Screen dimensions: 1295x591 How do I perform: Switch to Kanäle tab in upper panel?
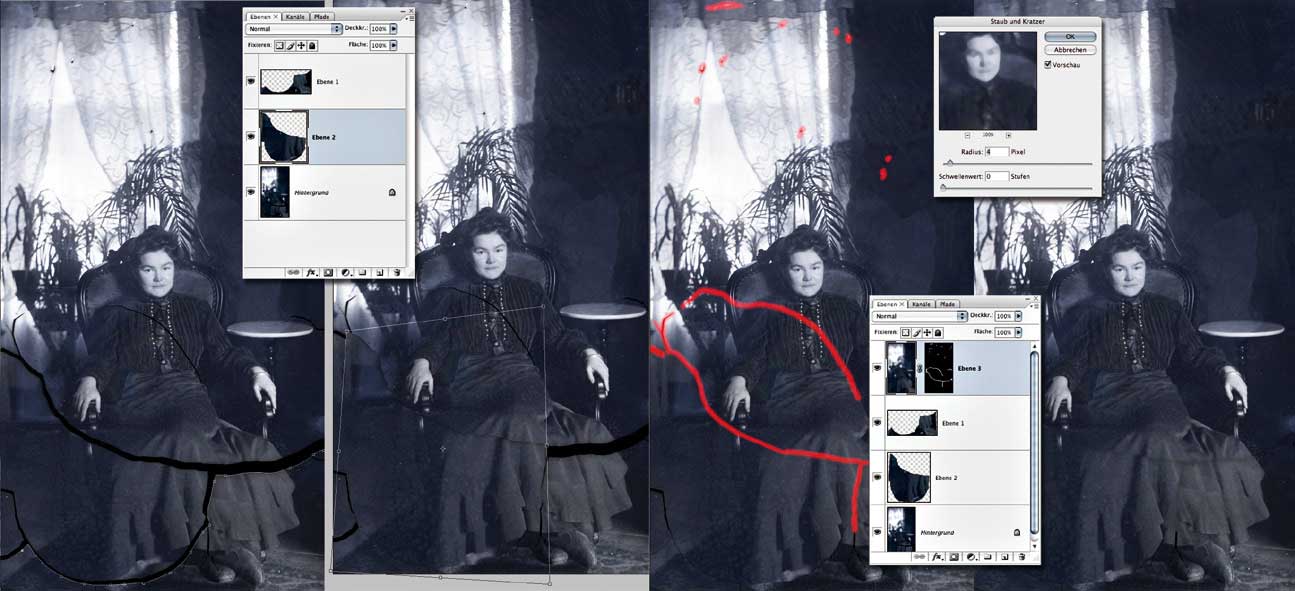[295, 17]
